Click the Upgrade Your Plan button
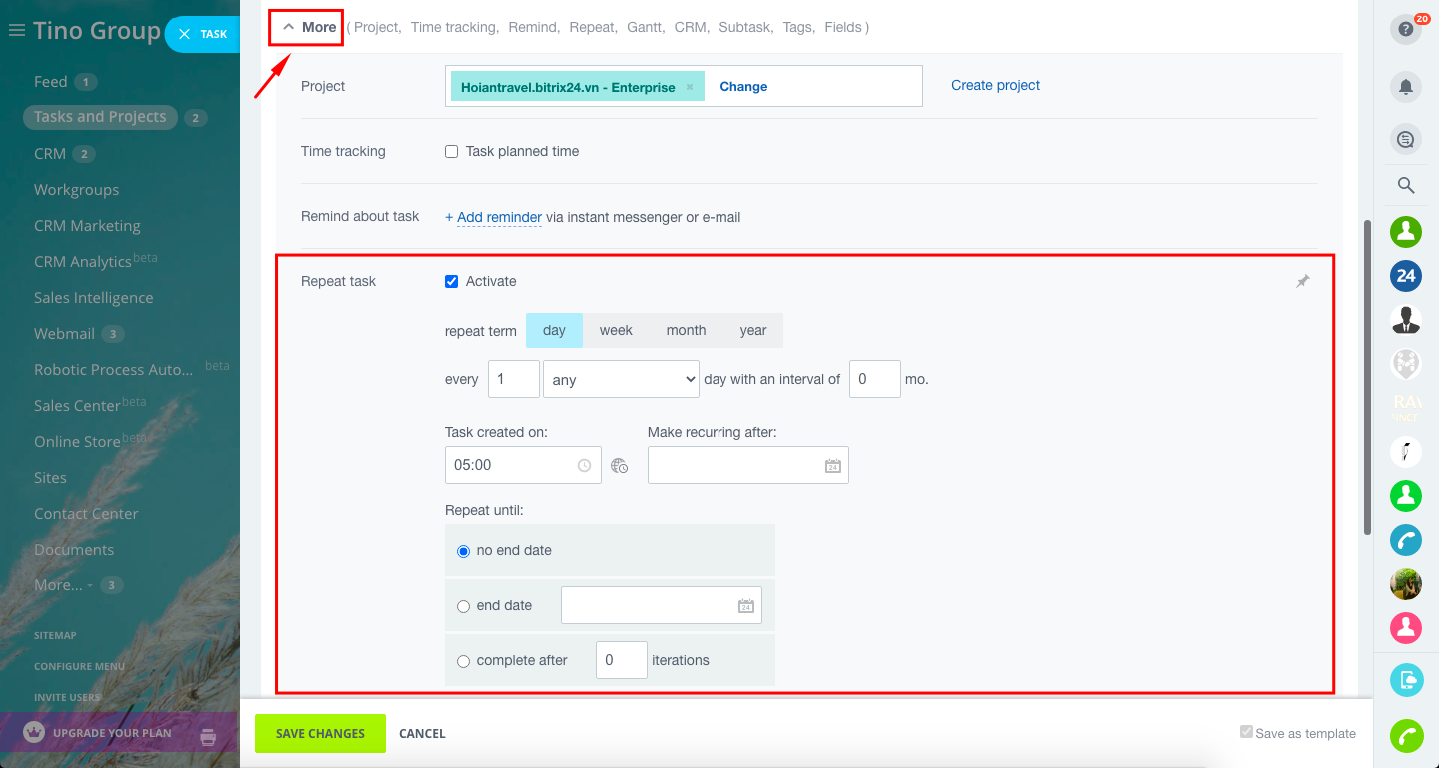The width and height of the screenshot is (1439, 768). [112, 733]
